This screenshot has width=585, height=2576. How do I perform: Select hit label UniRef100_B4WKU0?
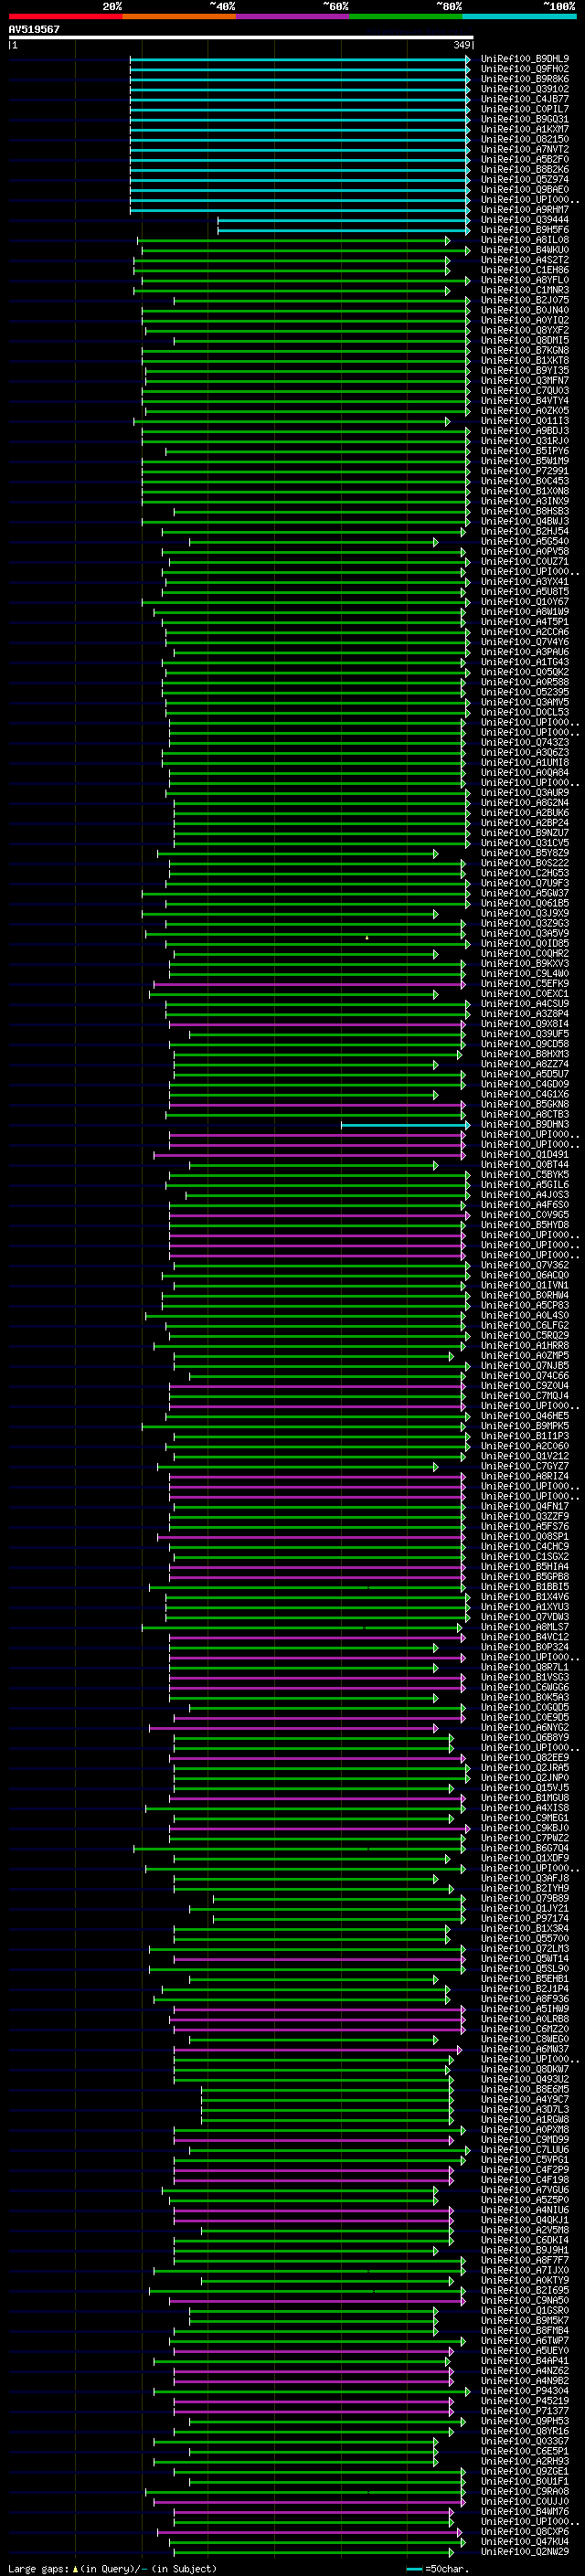click(524, 250)
